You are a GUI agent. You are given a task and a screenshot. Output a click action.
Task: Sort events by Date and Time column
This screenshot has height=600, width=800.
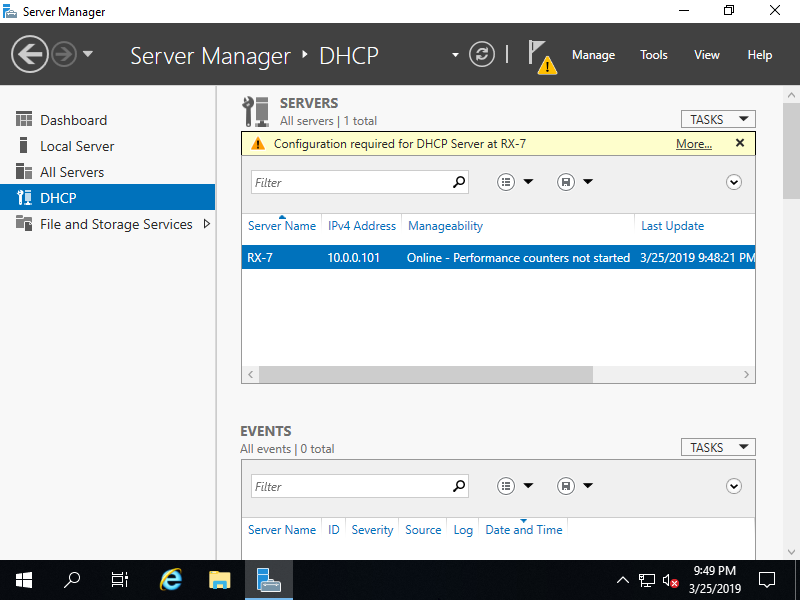[x=523, y=530]
